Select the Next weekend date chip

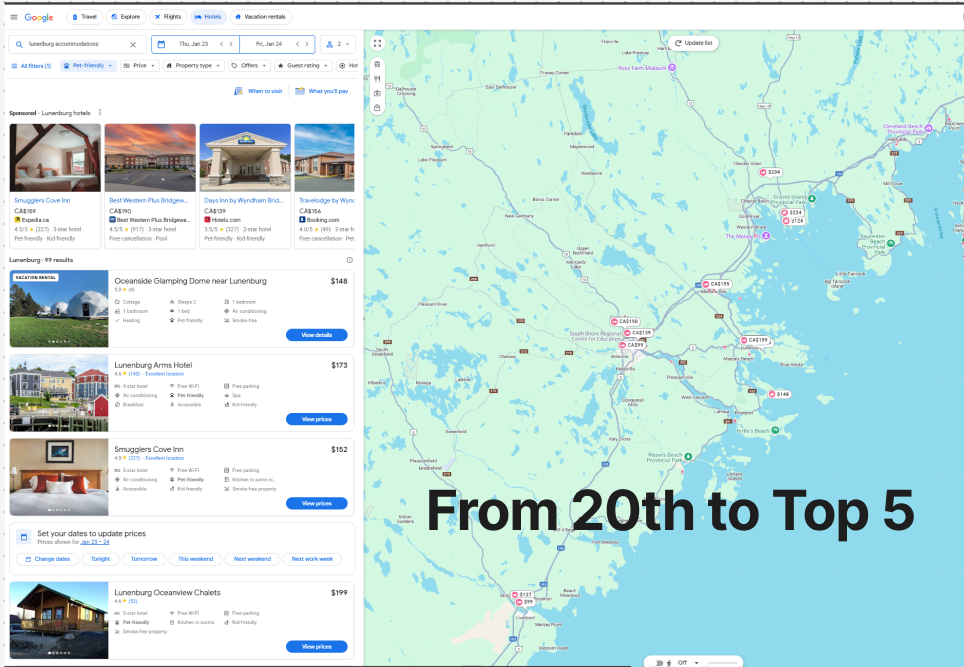pos(252,559)
